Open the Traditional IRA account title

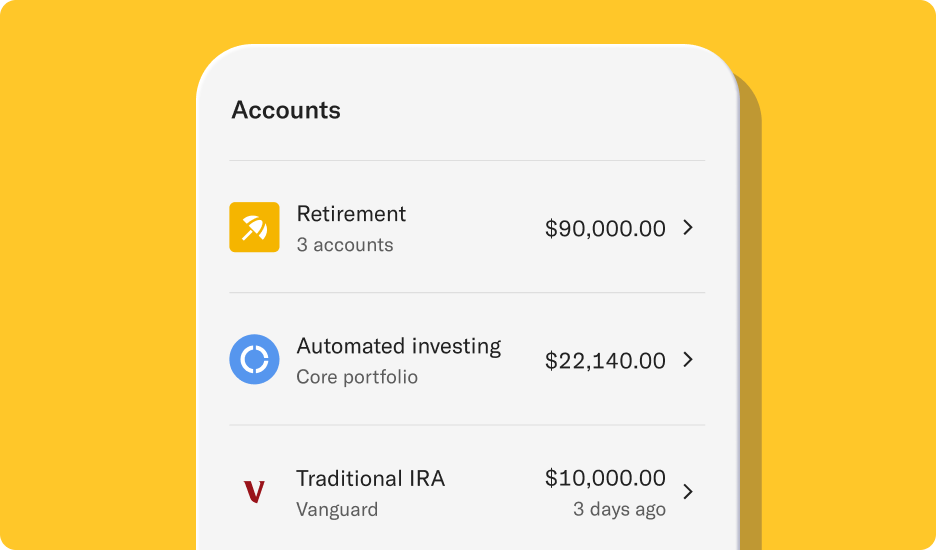point(370,478)
